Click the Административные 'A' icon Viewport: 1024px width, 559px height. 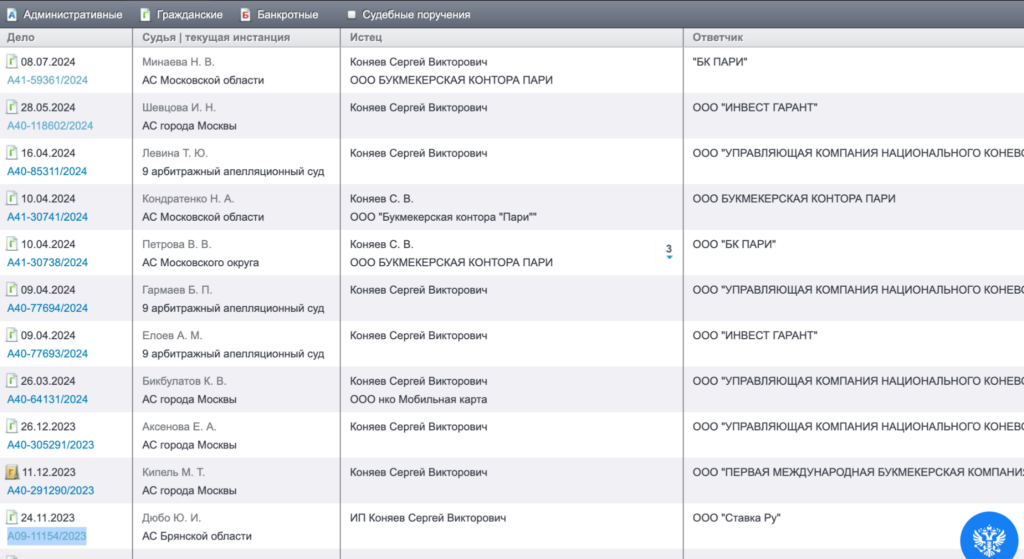[12, 14]
